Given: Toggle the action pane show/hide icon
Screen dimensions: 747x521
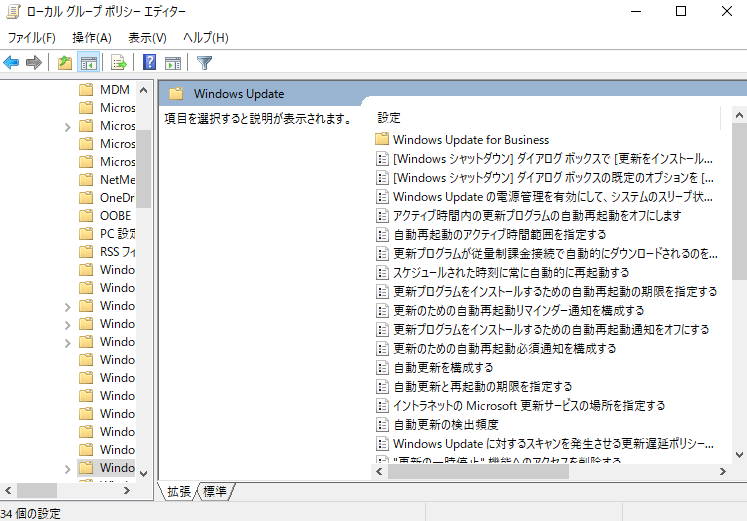Looking at the screenshot, I should coord(173,63).
